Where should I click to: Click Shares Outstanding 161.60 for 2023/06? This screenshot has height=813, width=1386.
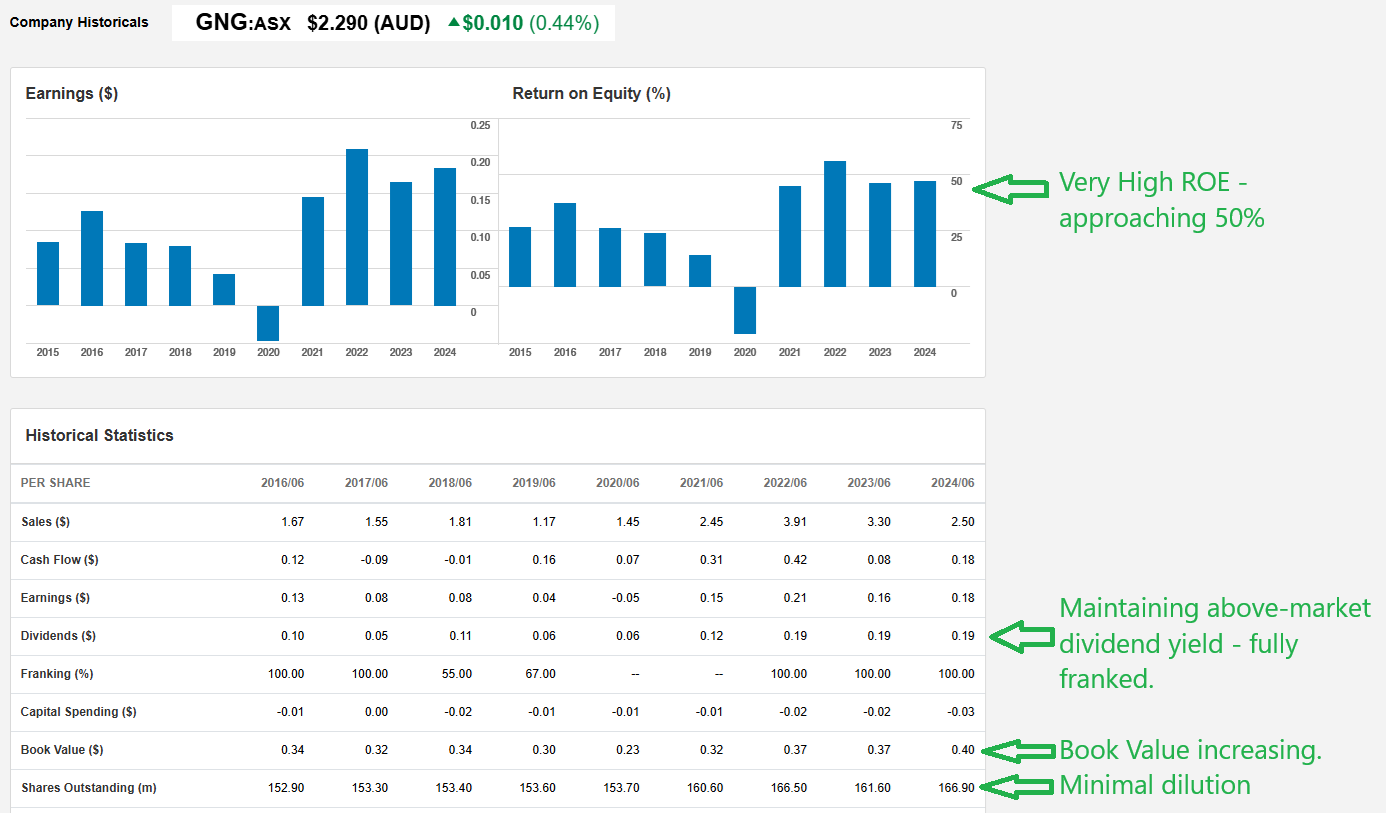click(873, 788)
